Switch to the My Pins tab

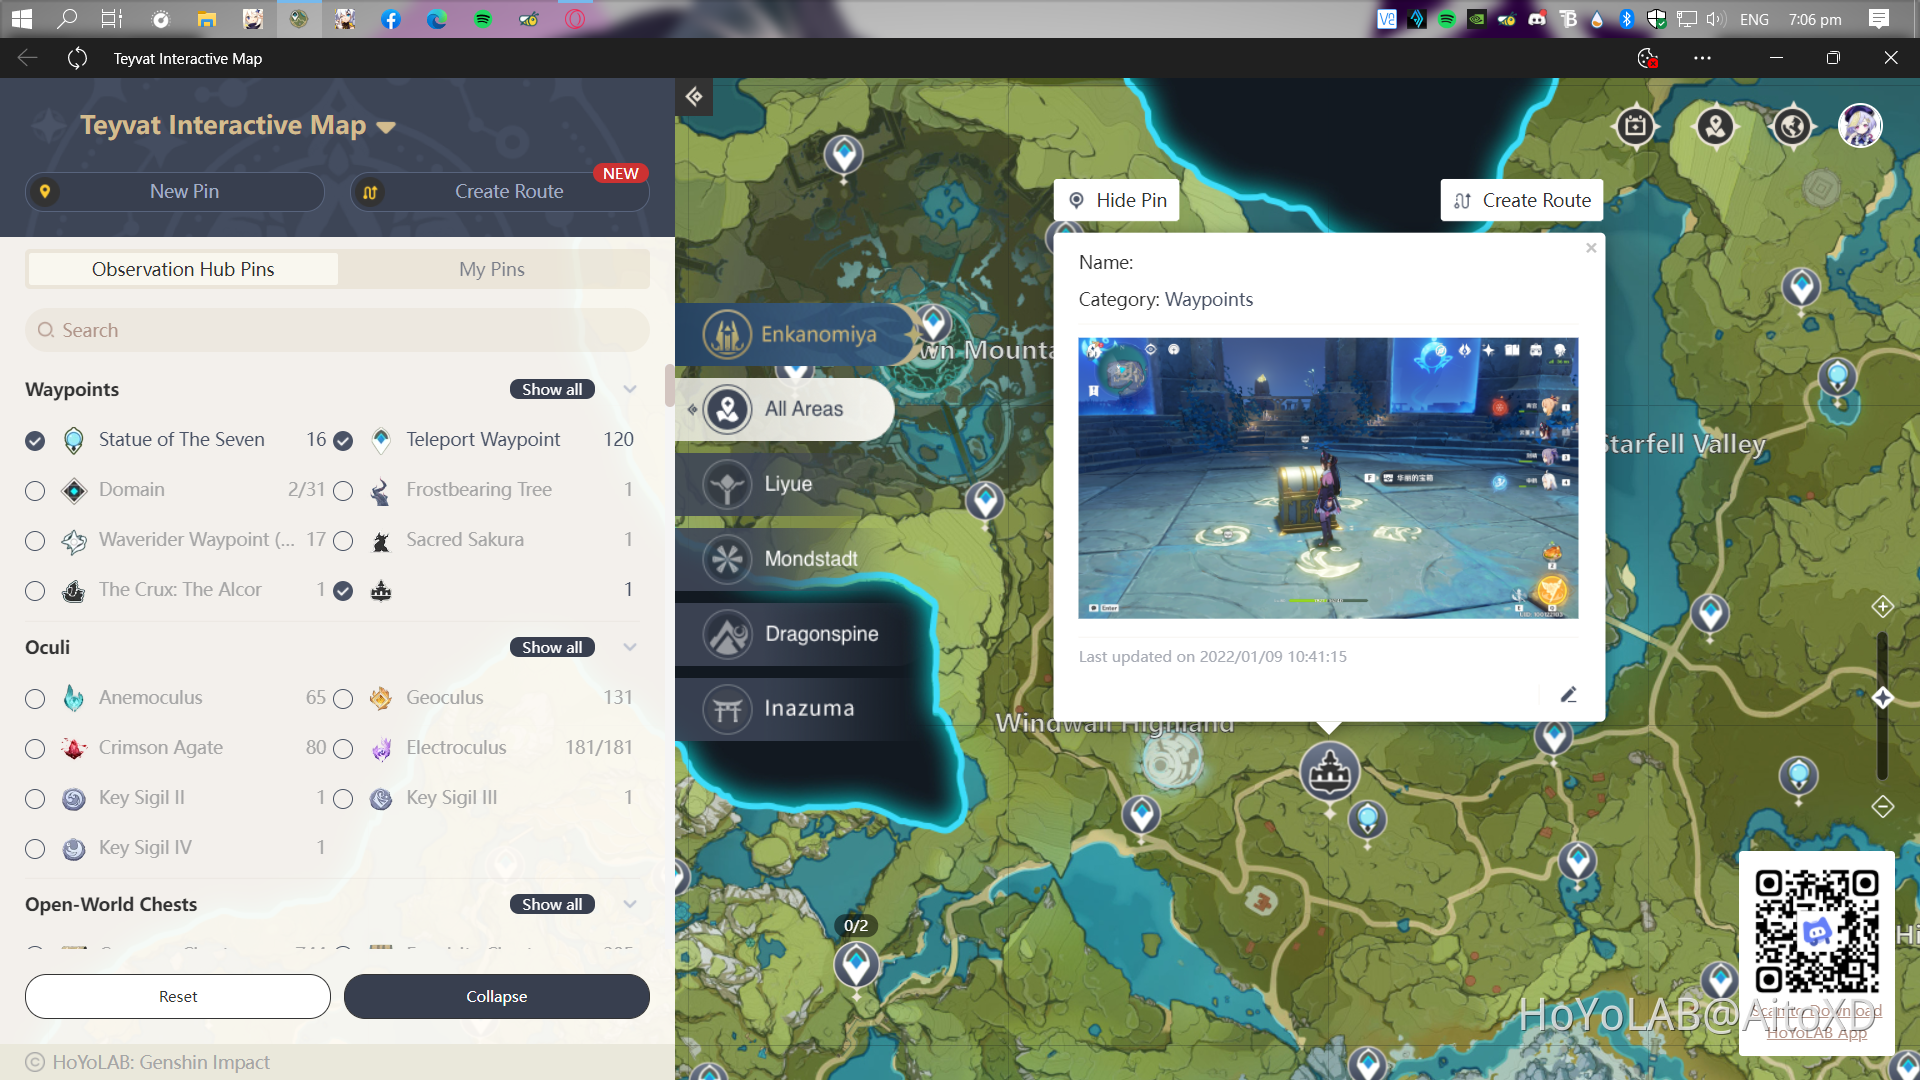coord(492,268)
